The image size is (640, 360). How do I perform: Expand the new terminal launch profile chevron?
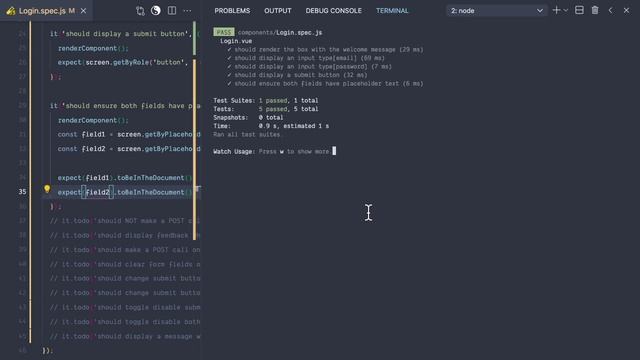pyautogui.click(x=566, y=11)
